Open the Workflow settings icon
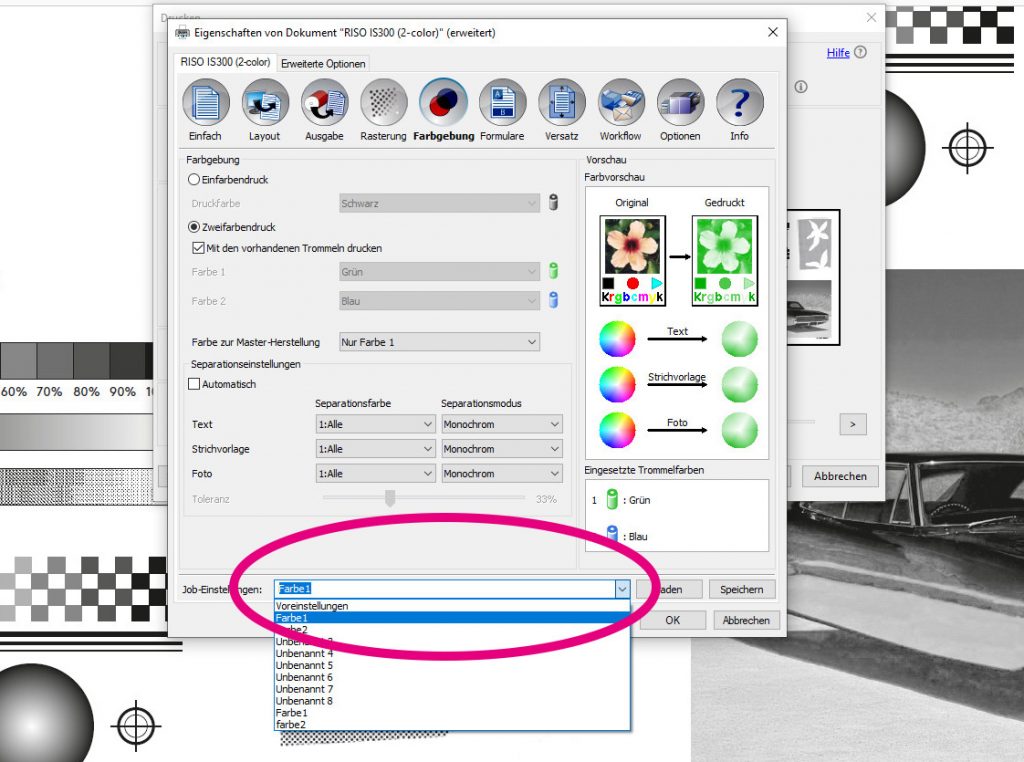The image size is (1024, 762). point(621,103)
